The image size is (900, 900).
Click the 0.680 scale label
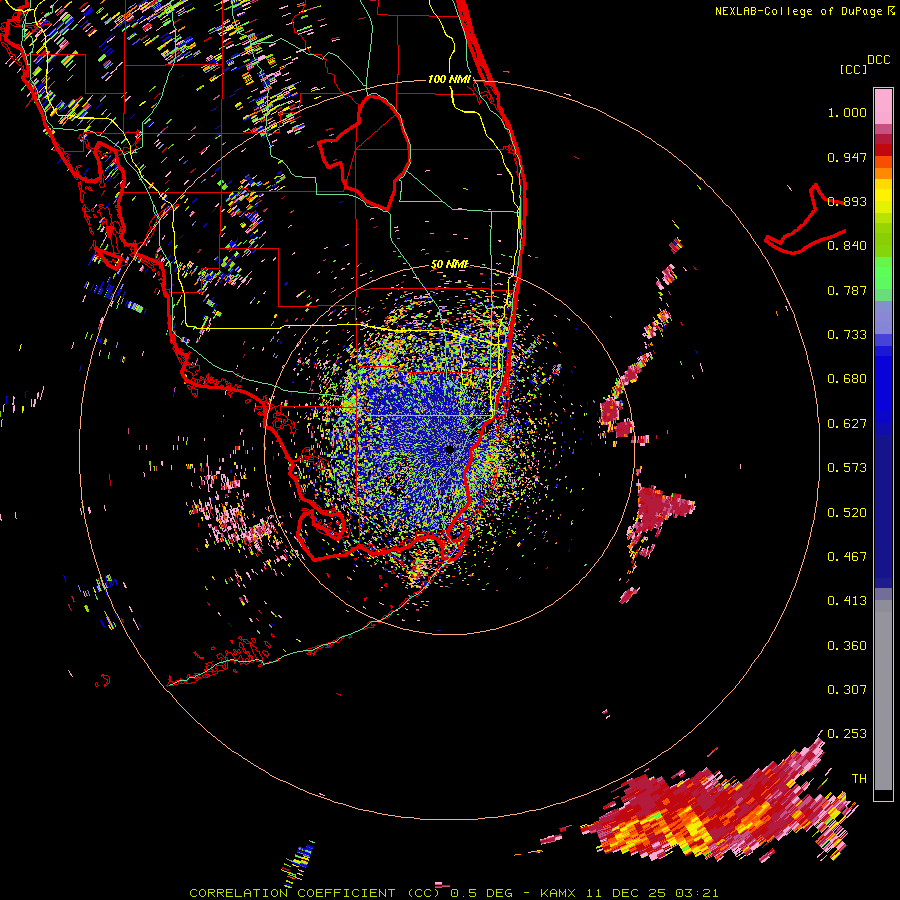pos(847,379)
